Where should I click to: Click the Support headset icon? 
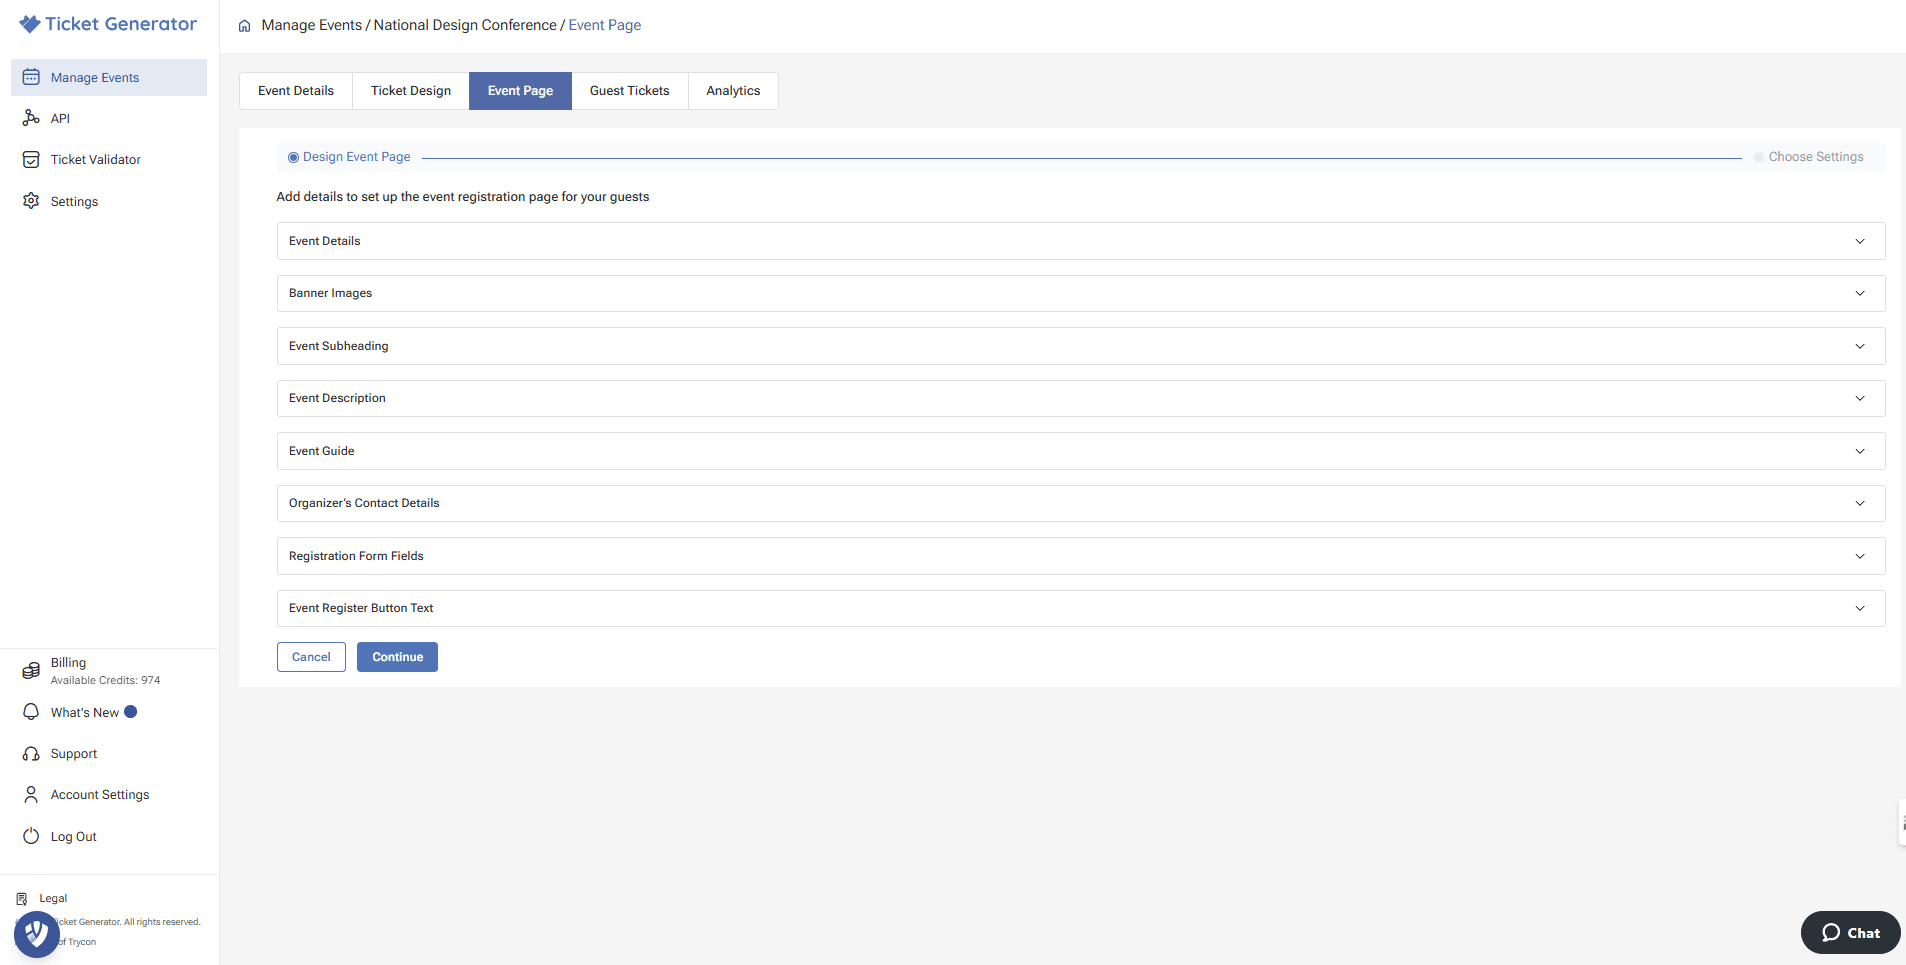pyautogui.click(x=31, y=754)
